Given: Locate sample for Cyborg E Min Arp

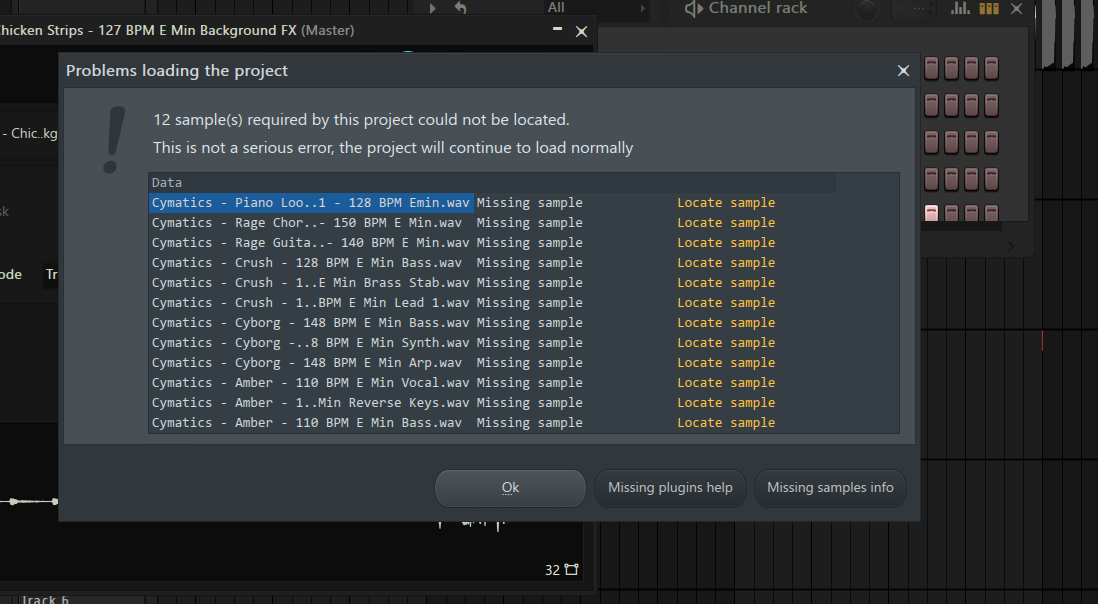Looking at the screenshot, I should point(726,363).
